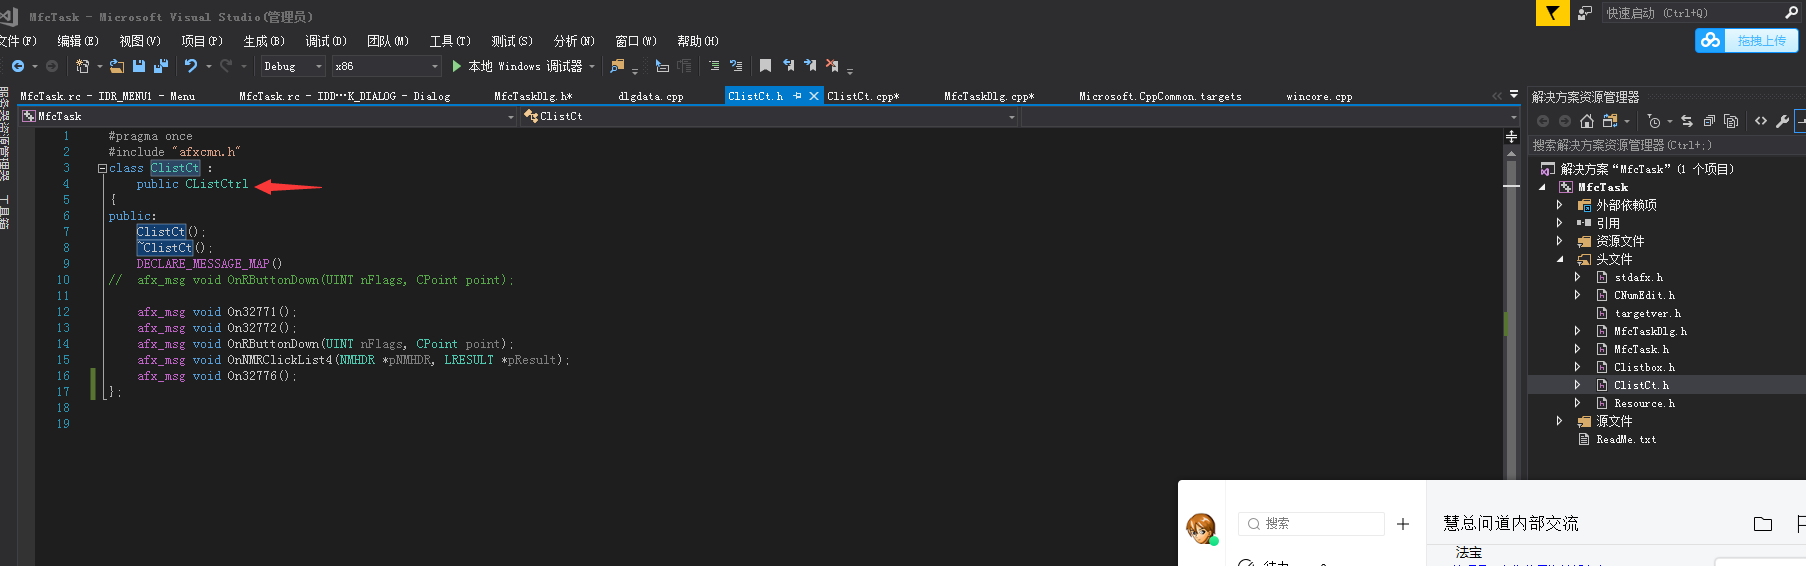Switch to the wincore.cpp tab
Image resolution: width=1806 pixels, height=566 pixels.
coord(1319,96)
